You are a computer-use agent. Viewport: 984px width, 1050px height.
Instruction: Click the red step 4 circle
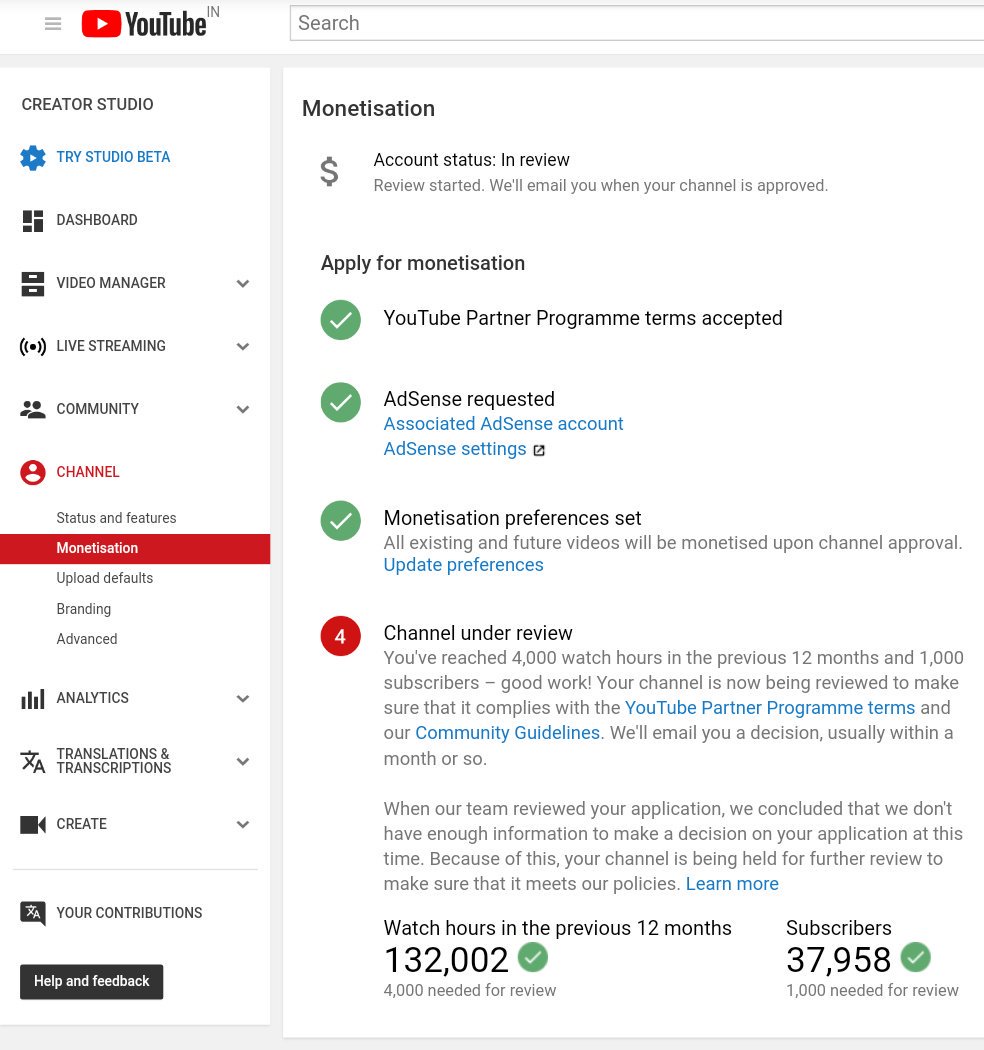click(340, 635)
